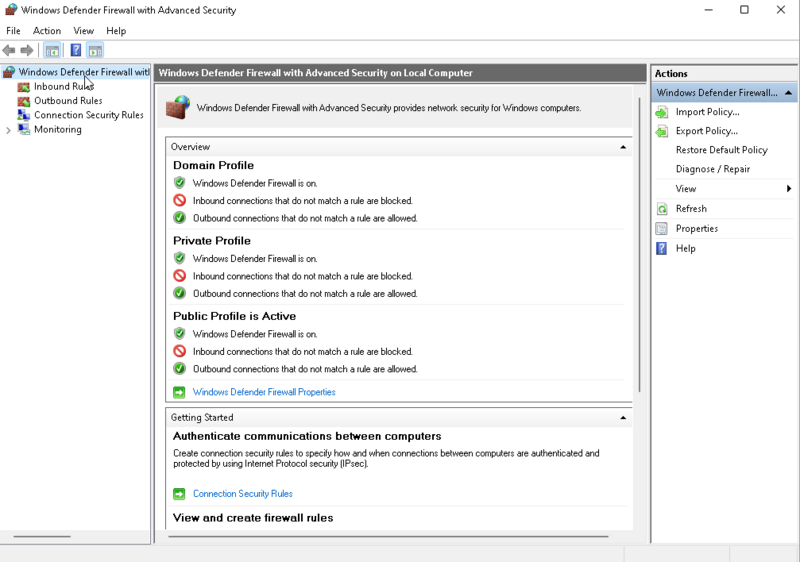This screenshot has height=562, width=800.
Task: Click the Domain Profile firewall-on shield icon
Action: [x=179, y=183]
